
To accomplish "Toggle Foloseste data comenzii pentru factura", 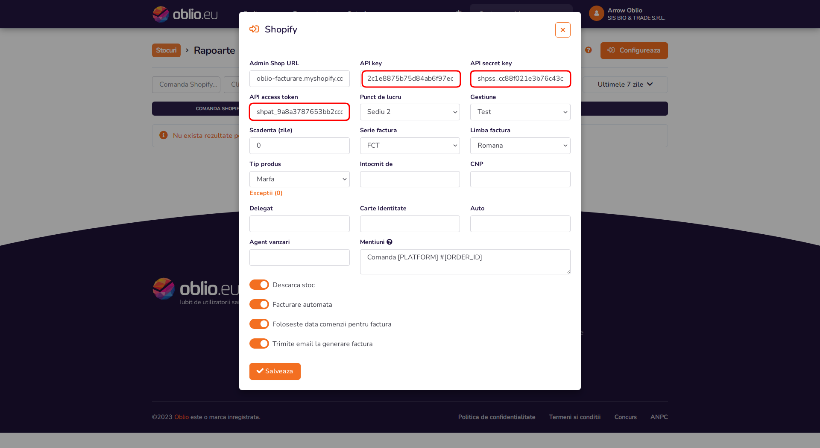I will 259,324.
